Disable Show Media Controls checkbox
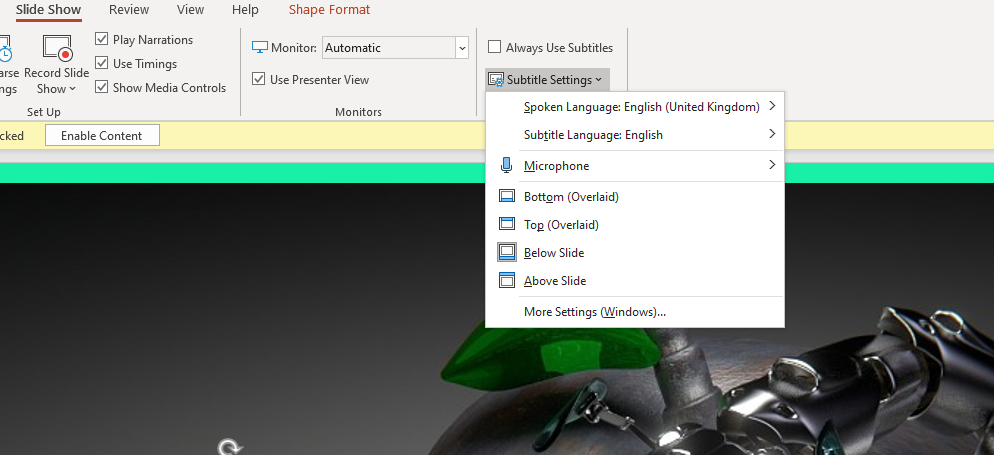 pyautogui.click(x=101, y=87)
